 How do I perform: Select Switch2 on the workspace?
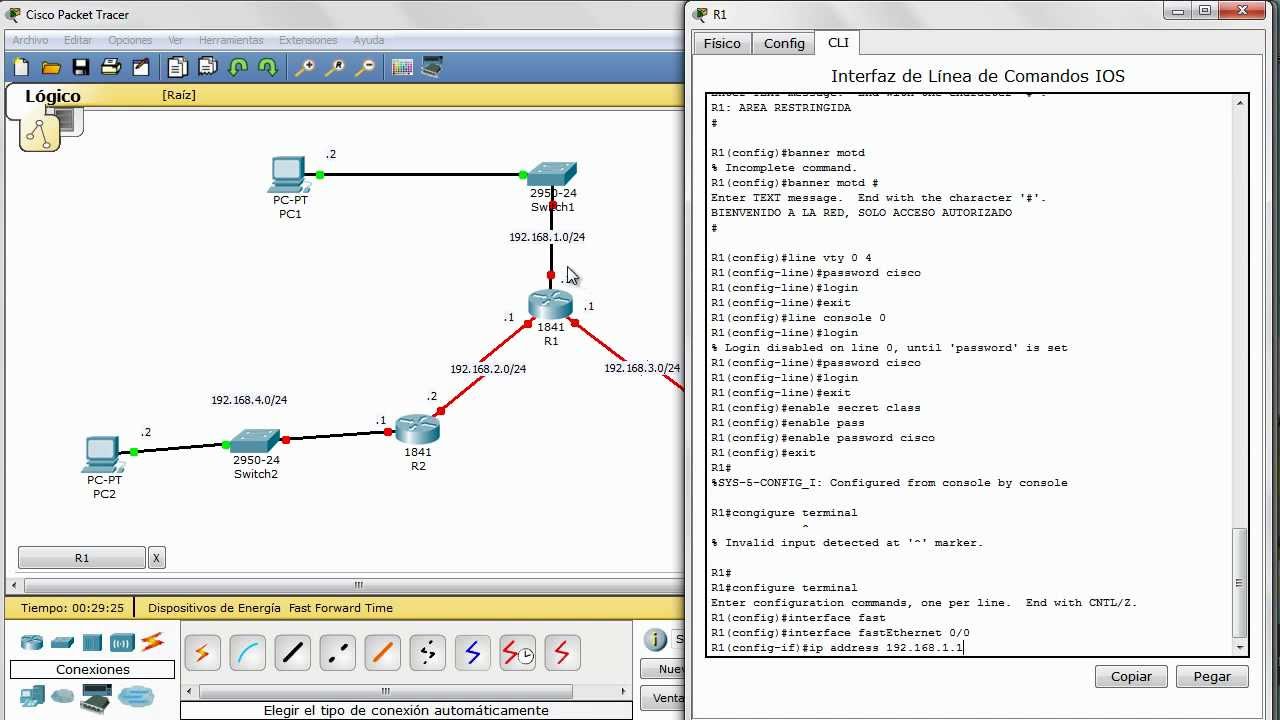(255, 441)
